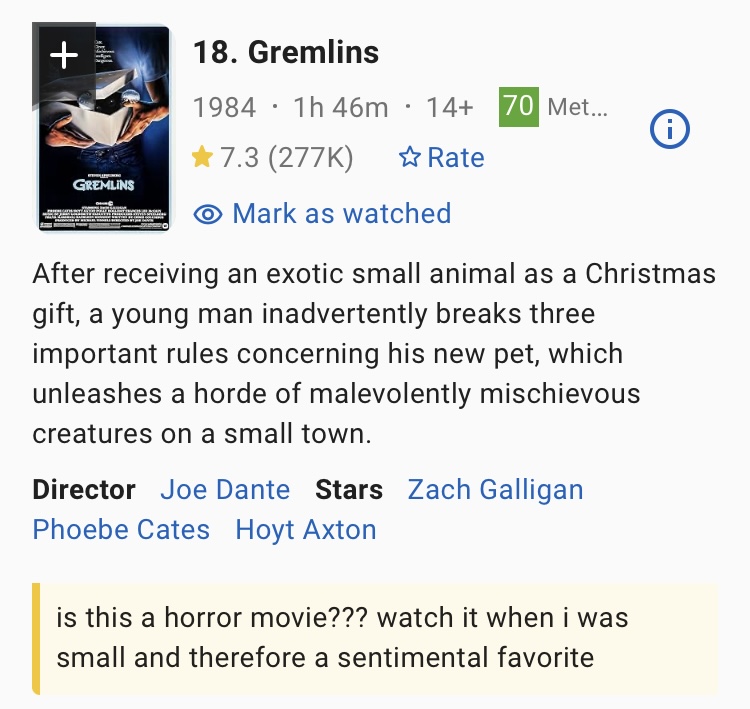This screenshot has width=750, height=709.
Task: Click the Gremlins plot description text
Action: pos(374,354)
